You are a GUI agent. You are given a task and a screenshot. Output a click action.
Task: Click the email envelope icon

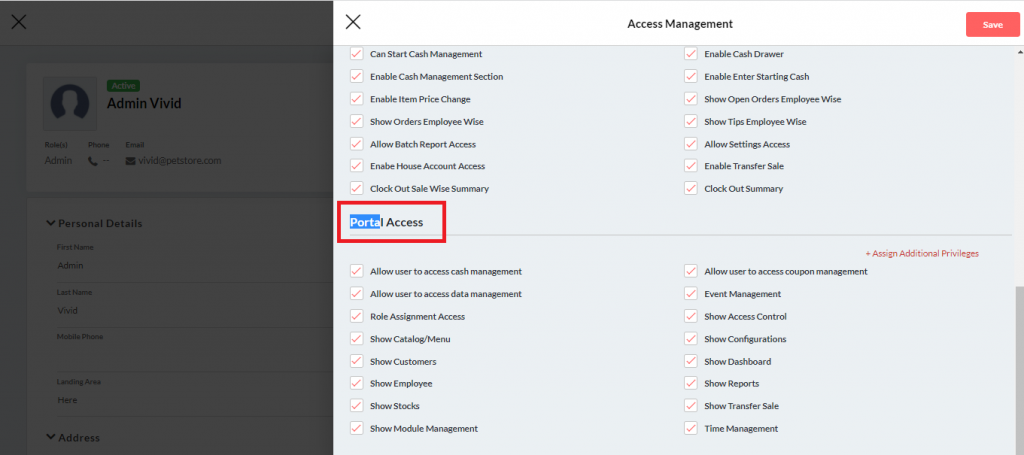pyautogui.click(x=131, y=160)
